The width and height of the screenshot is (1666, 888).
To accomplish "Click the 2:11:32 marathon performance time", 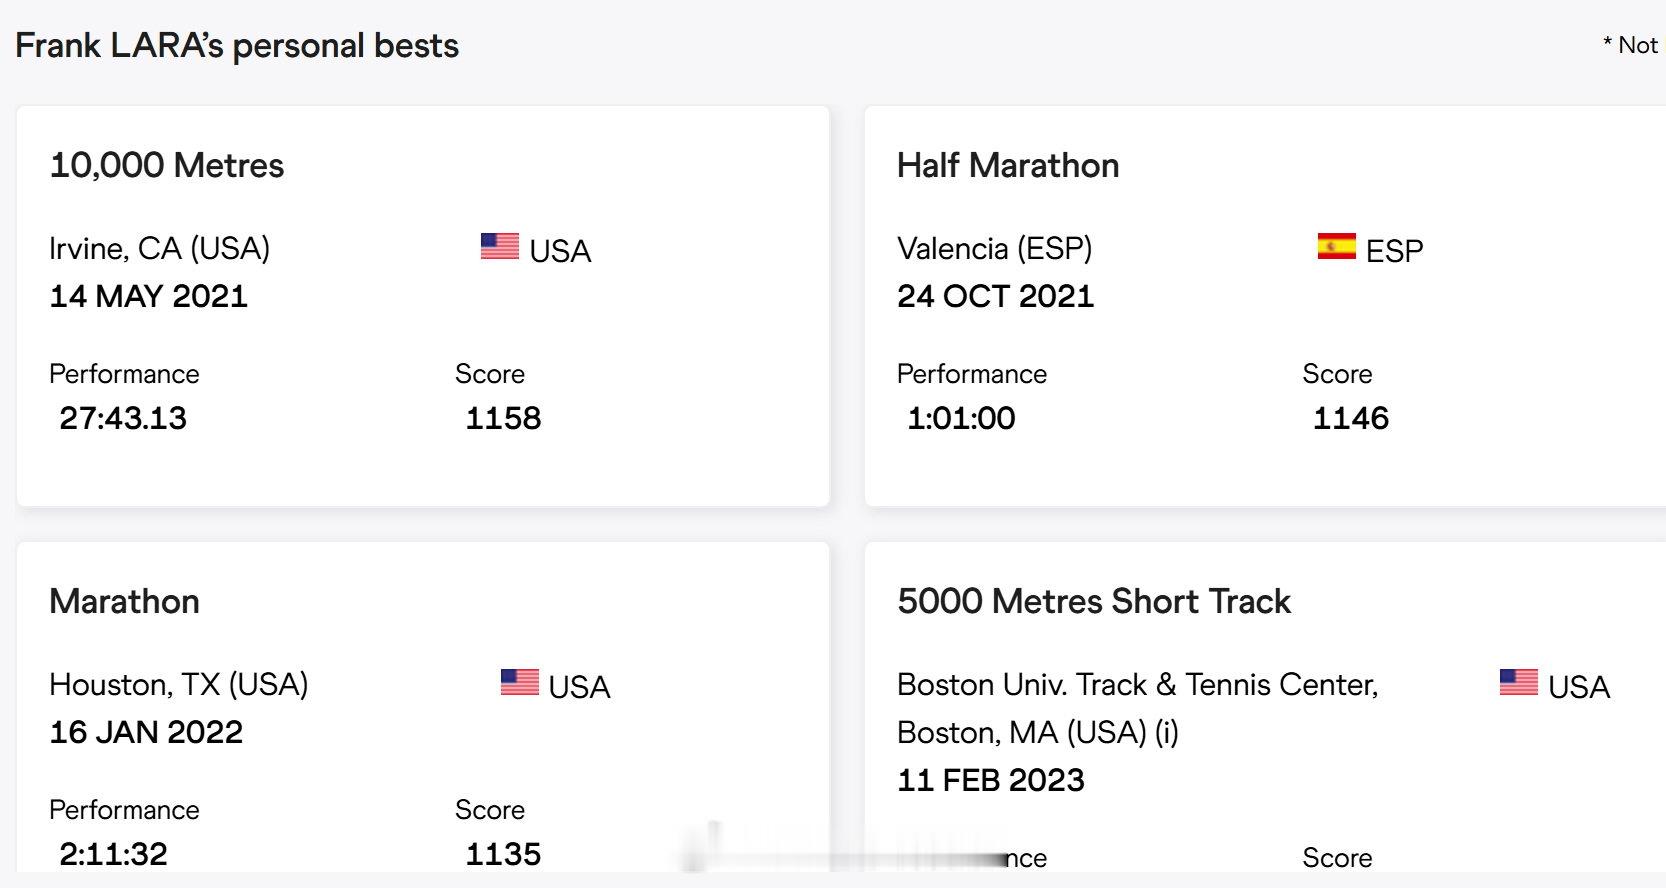I will click(x=113, y=854).
